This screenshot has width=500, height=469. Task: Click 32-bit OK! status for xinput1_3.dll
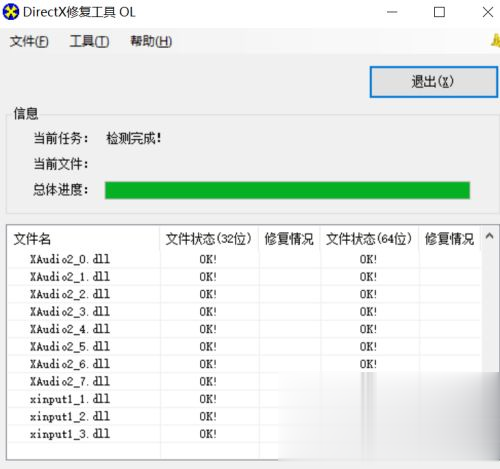tap(208, 434)
